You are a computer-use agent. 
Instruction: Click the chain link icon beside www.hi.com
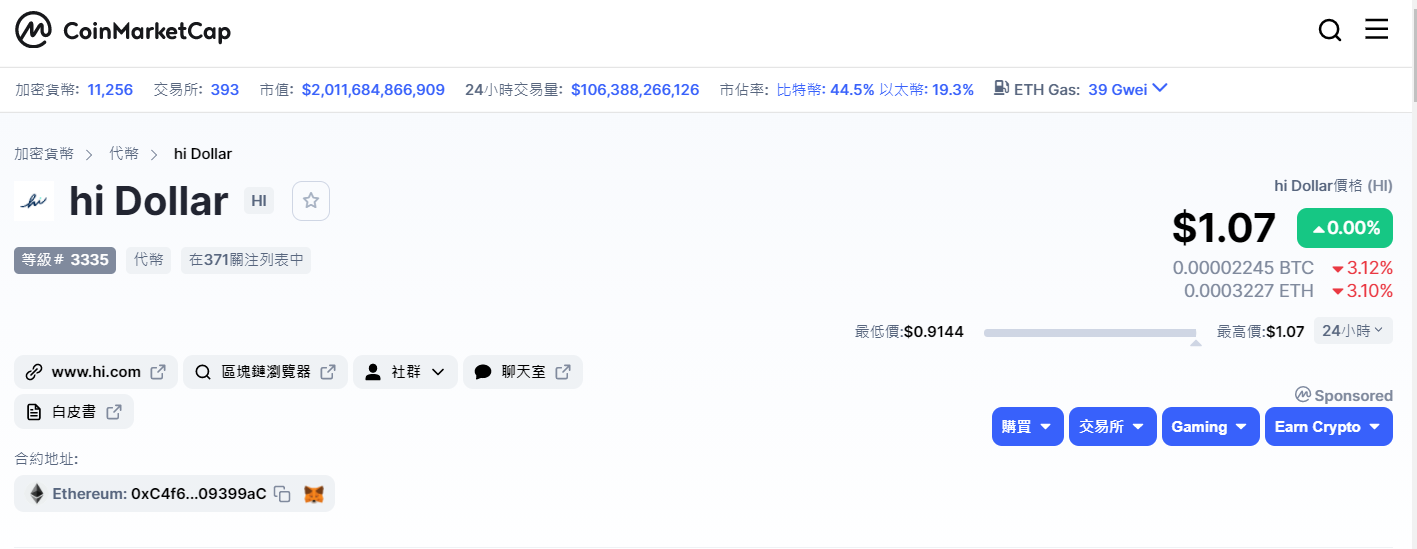34,372
